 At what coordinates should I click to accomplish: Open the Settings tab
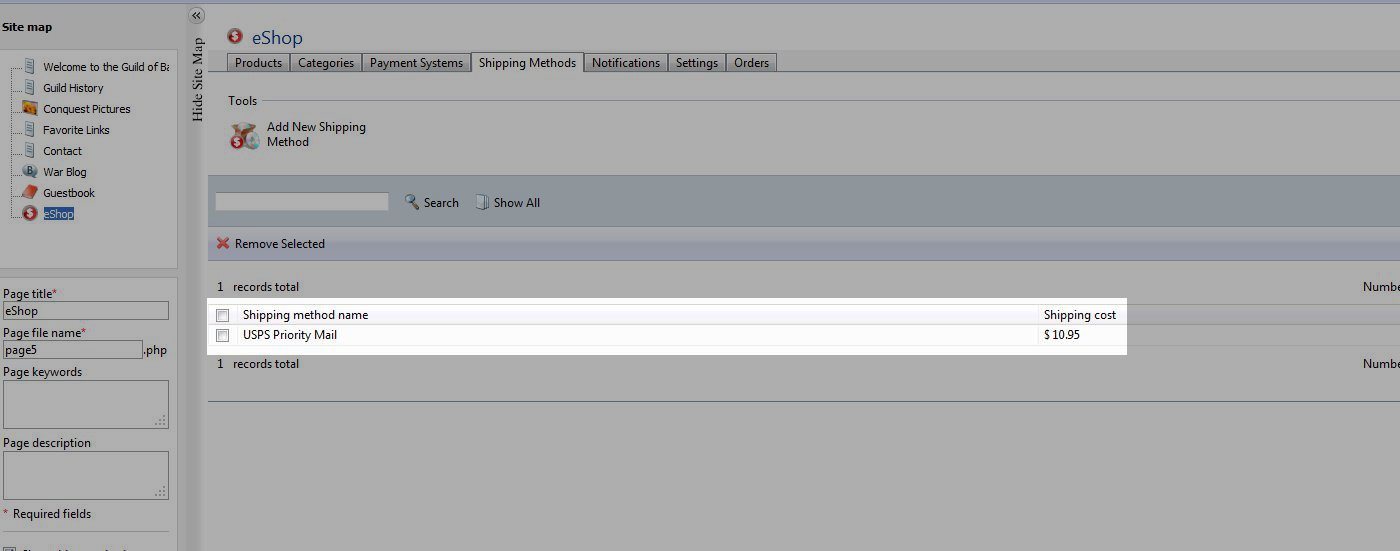697,62
